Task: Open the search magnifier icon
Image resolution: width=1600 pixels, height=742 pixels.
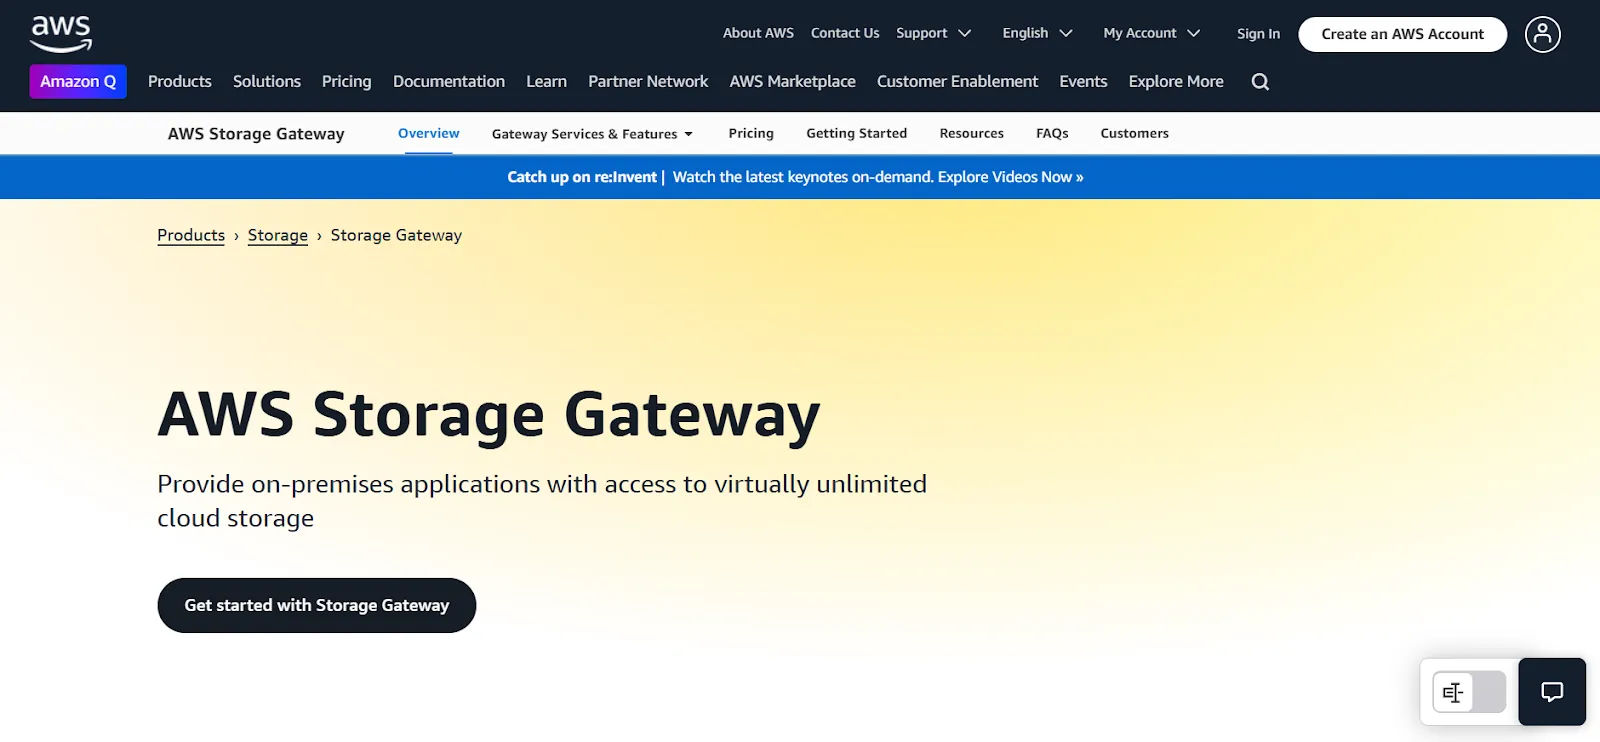Action: (1260, 82)
